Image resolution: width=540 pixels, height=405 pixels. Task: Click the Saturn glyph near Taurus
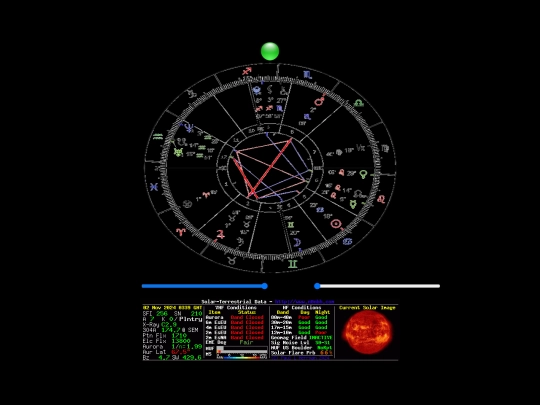point(240,242)
